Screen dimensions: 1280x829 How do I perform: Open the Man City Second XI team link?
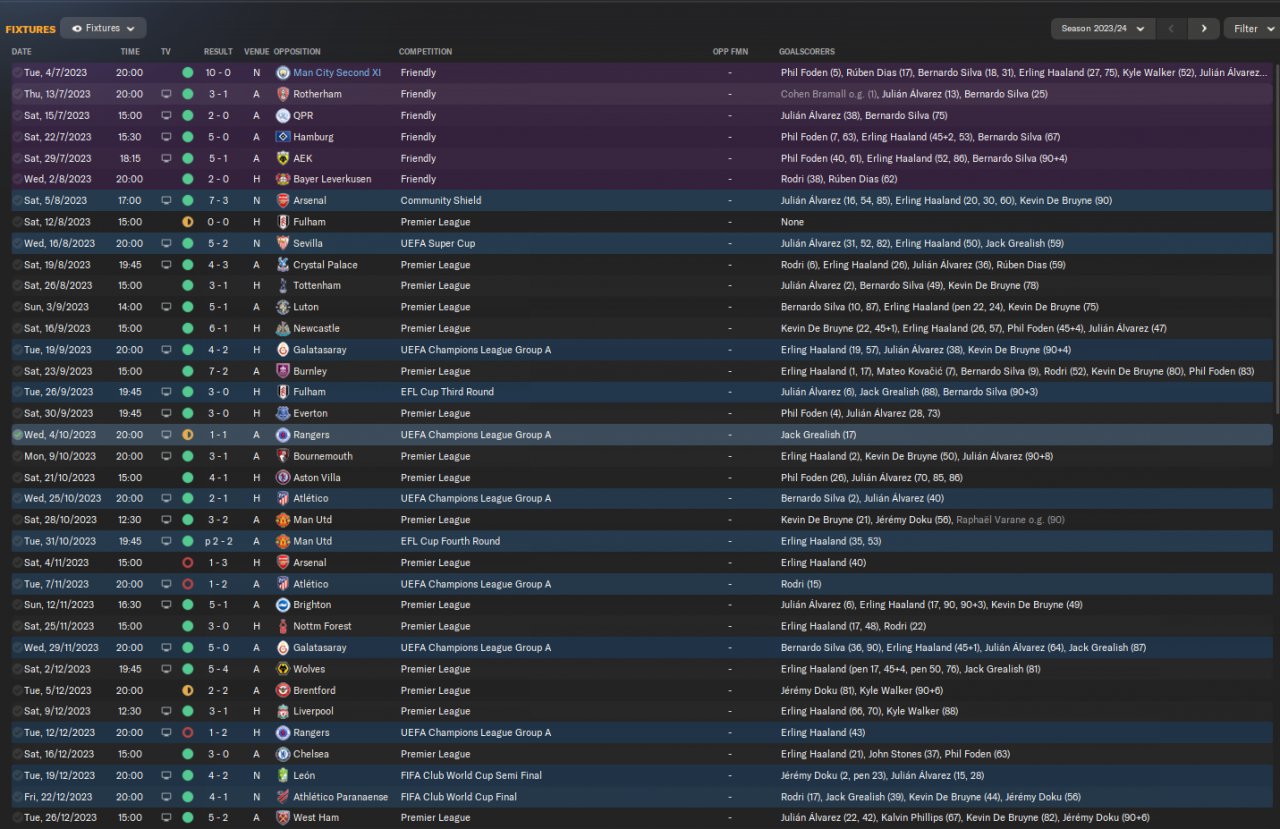click(x=337, y=73)
